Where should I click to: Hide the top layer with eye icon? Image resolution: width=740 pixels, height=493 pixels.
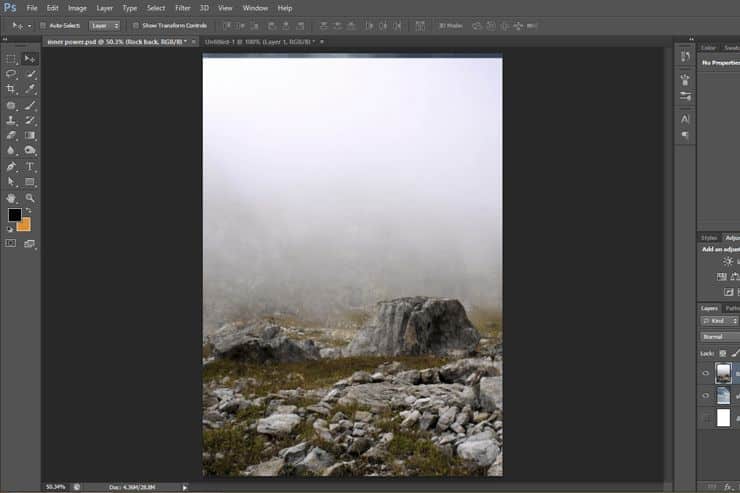coord(706,373)
